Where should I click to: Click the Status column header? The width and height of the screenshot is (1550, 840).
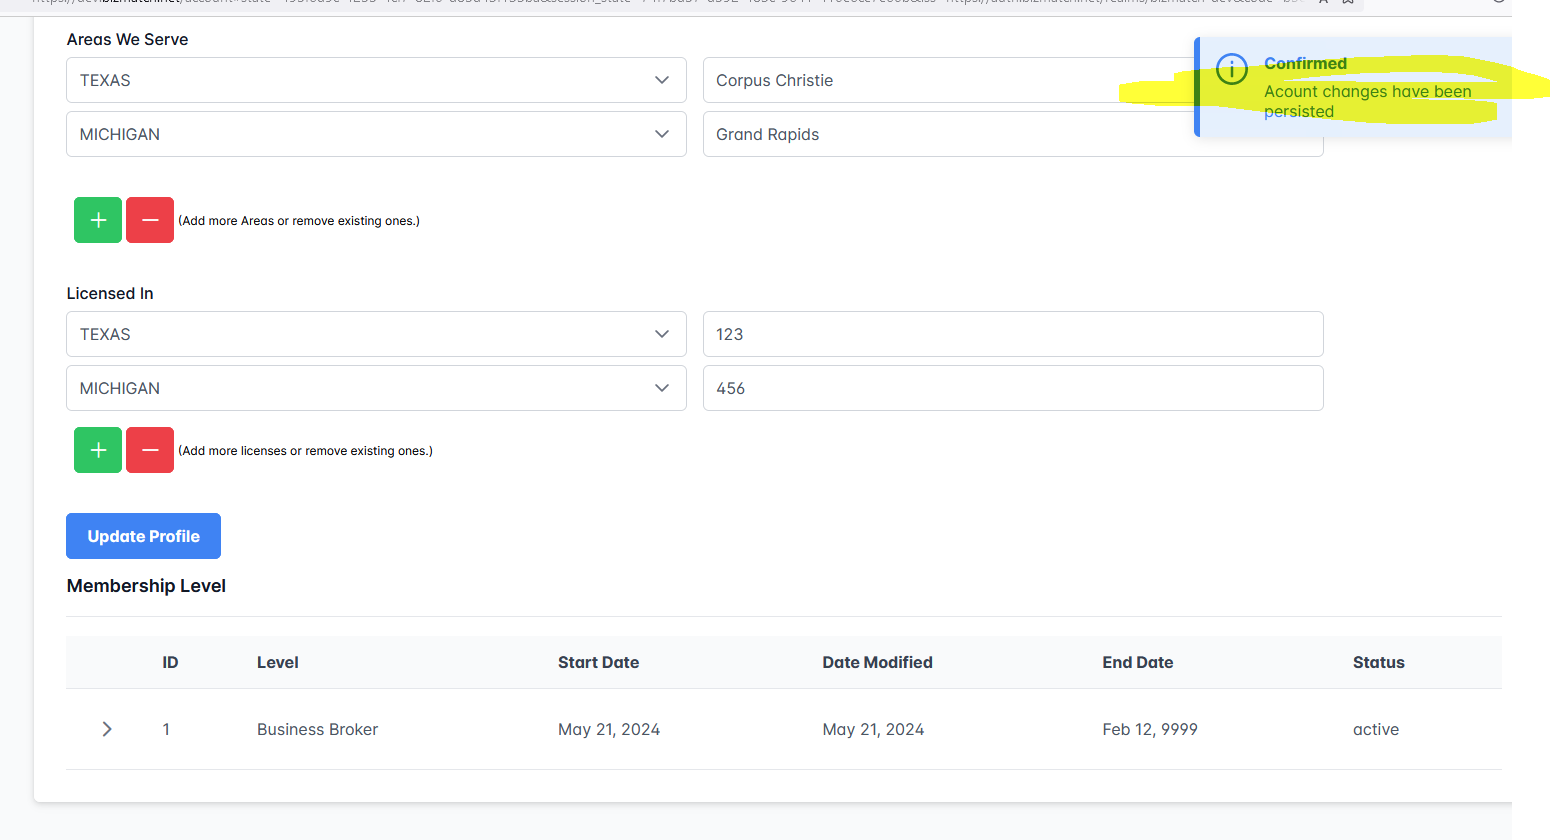coord(1378,662)
